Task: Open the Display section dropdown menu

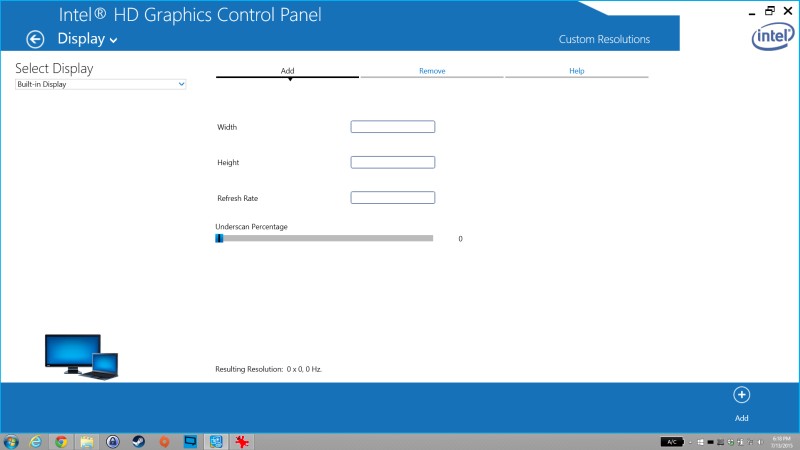Action: pyautogui.click(x=87, y=39)
